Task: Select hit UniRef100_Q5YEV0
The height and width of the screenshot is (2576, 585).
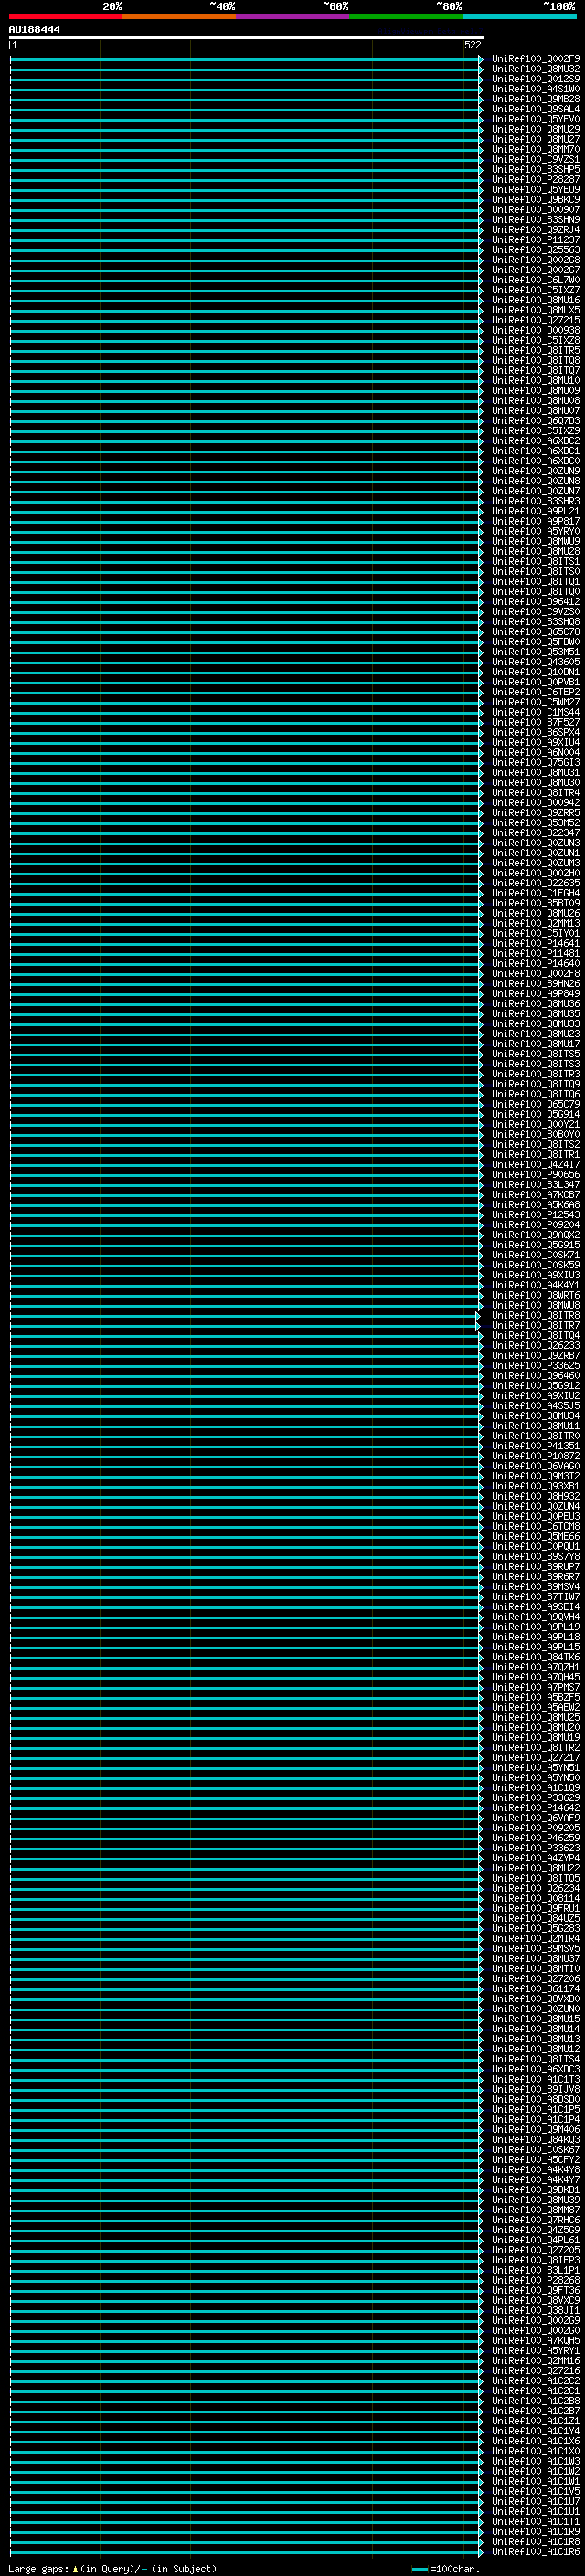Action: point(536,119)
